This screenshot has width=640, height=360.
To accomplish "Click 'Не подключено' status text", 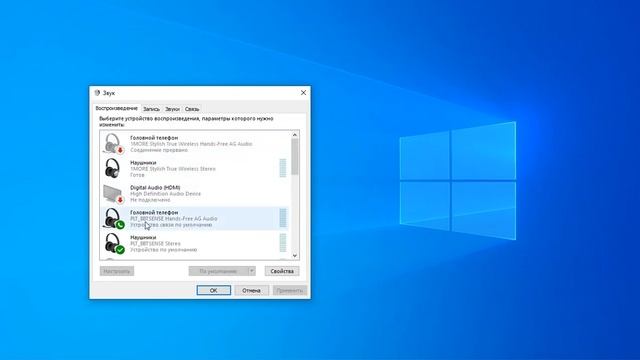I will tap(150, 200).
